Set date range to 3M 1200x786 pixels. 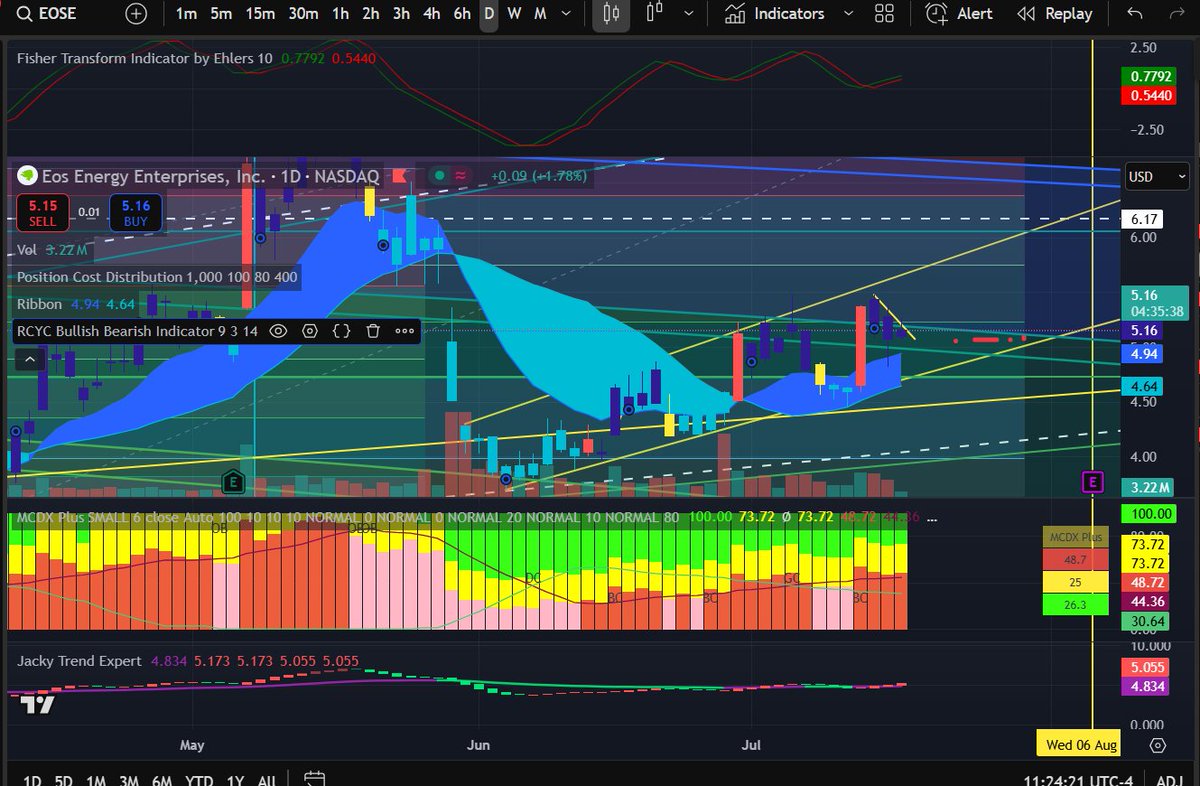[x=128, y=780]
